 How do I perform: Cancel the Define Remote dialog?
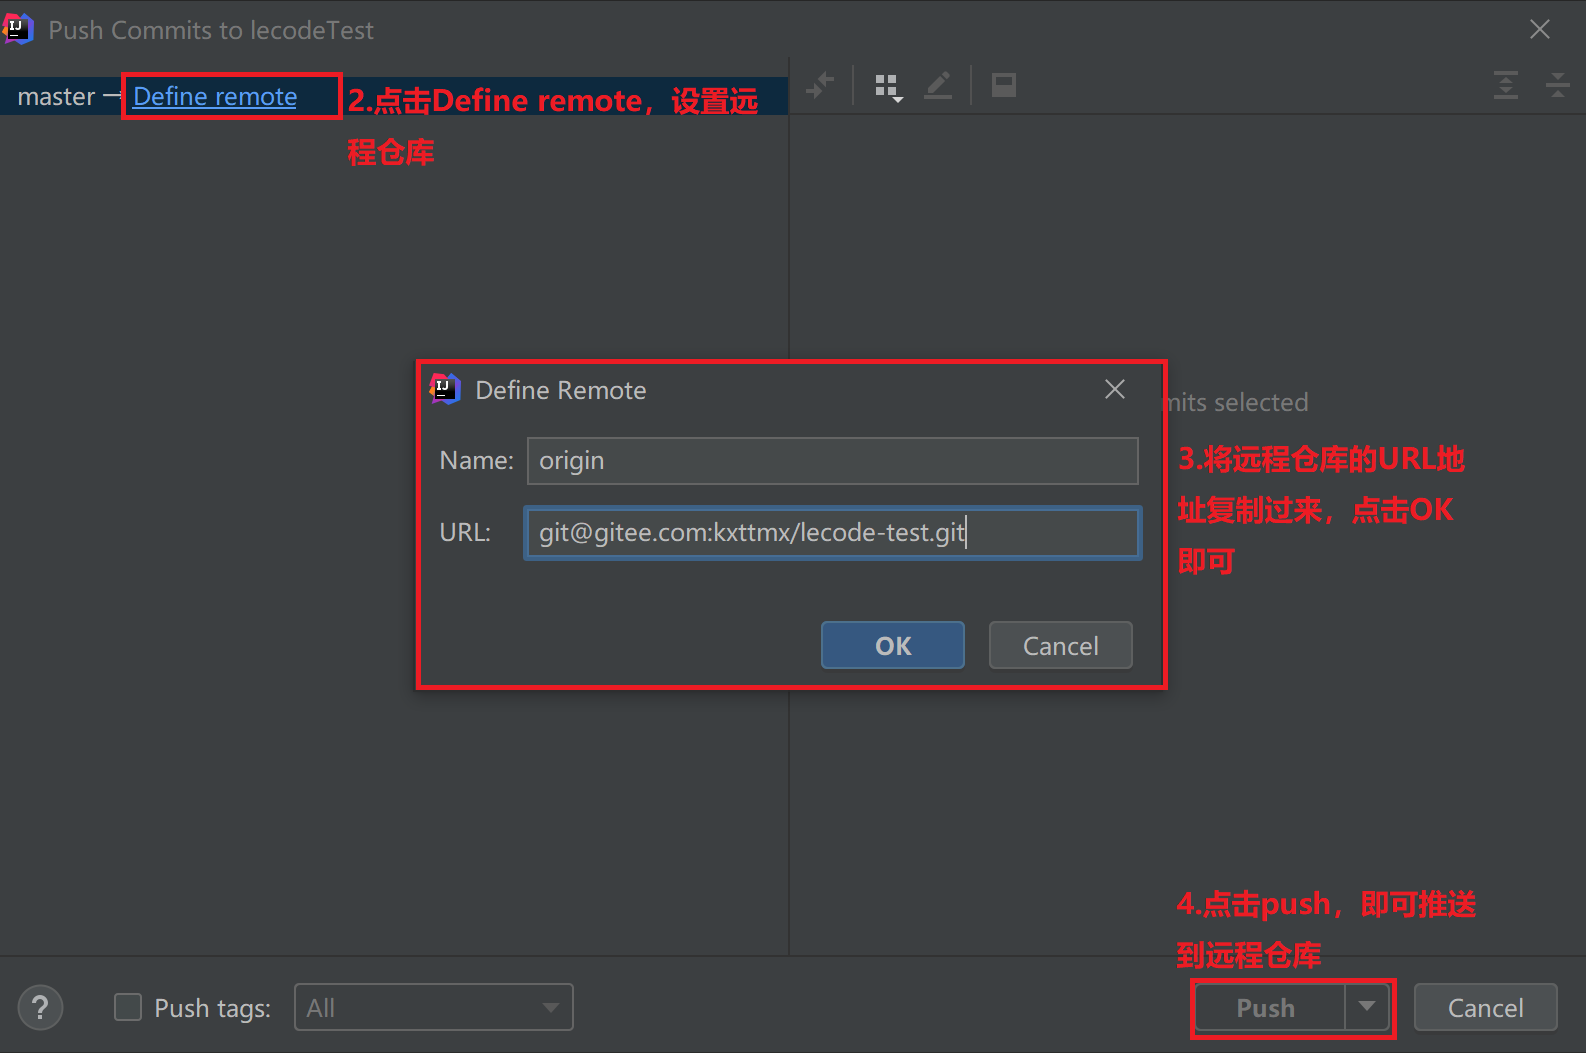[1061, 646]
